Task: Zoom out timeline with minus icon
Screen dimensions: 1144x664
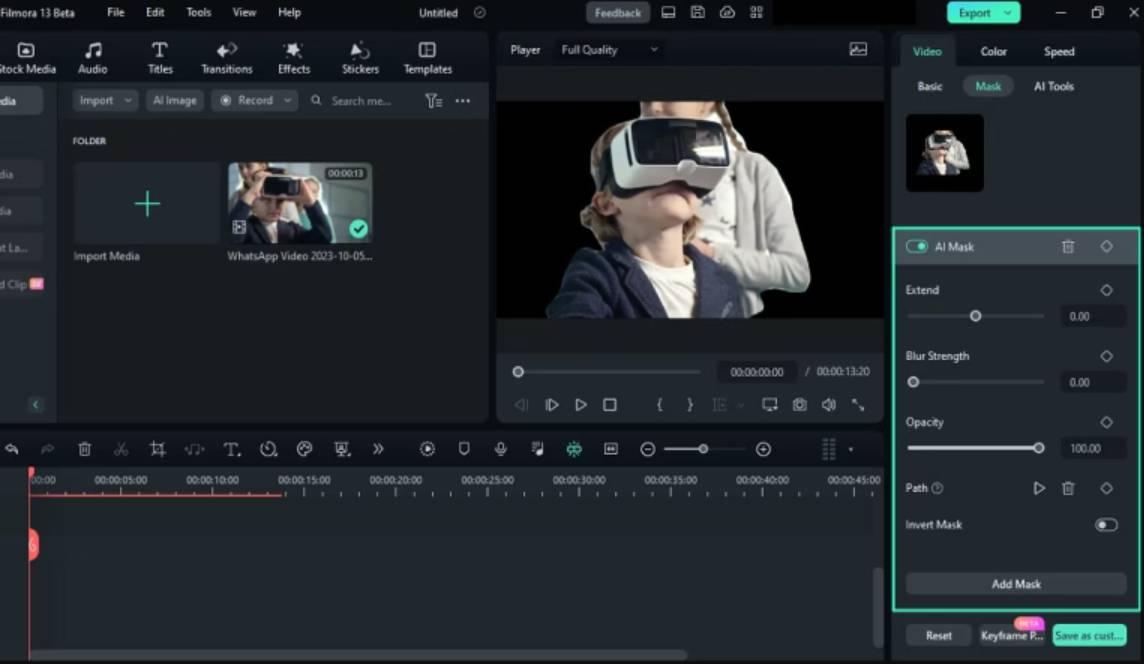Action: pyautogui.click(x=647, y=449)
